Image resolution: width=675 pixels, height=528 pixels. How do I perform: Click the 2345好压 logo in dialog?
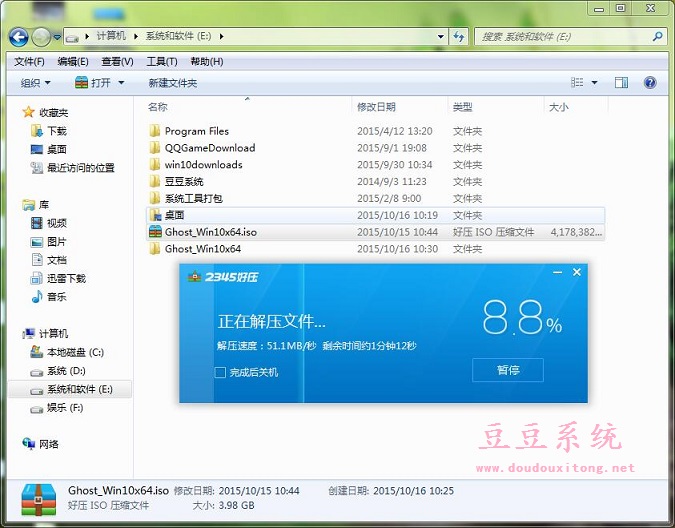tap(223, 276)
